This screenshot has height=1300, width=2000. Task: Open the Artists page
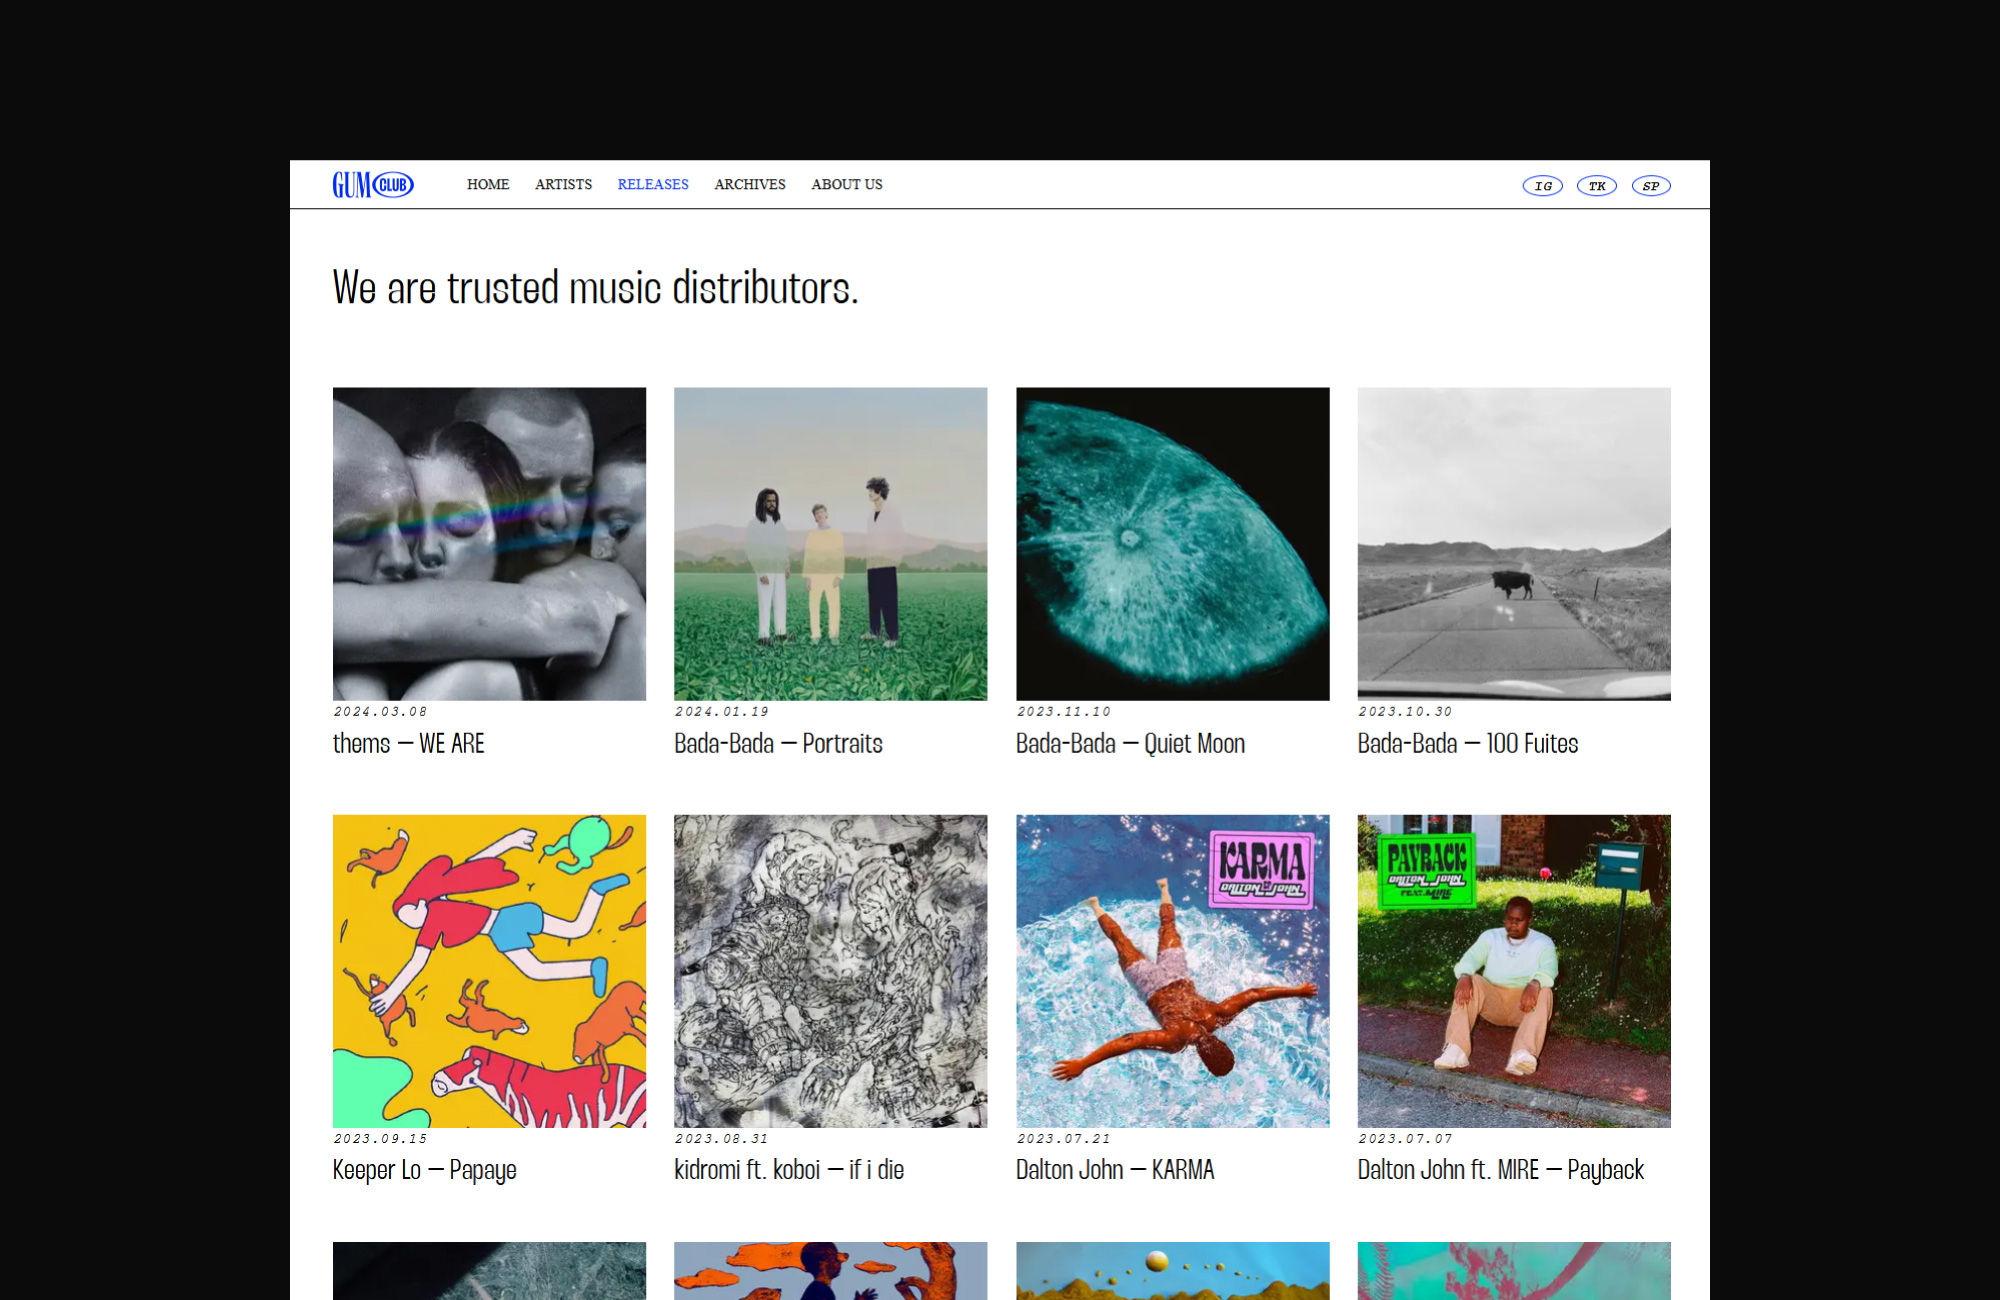[x=563, y=185]
